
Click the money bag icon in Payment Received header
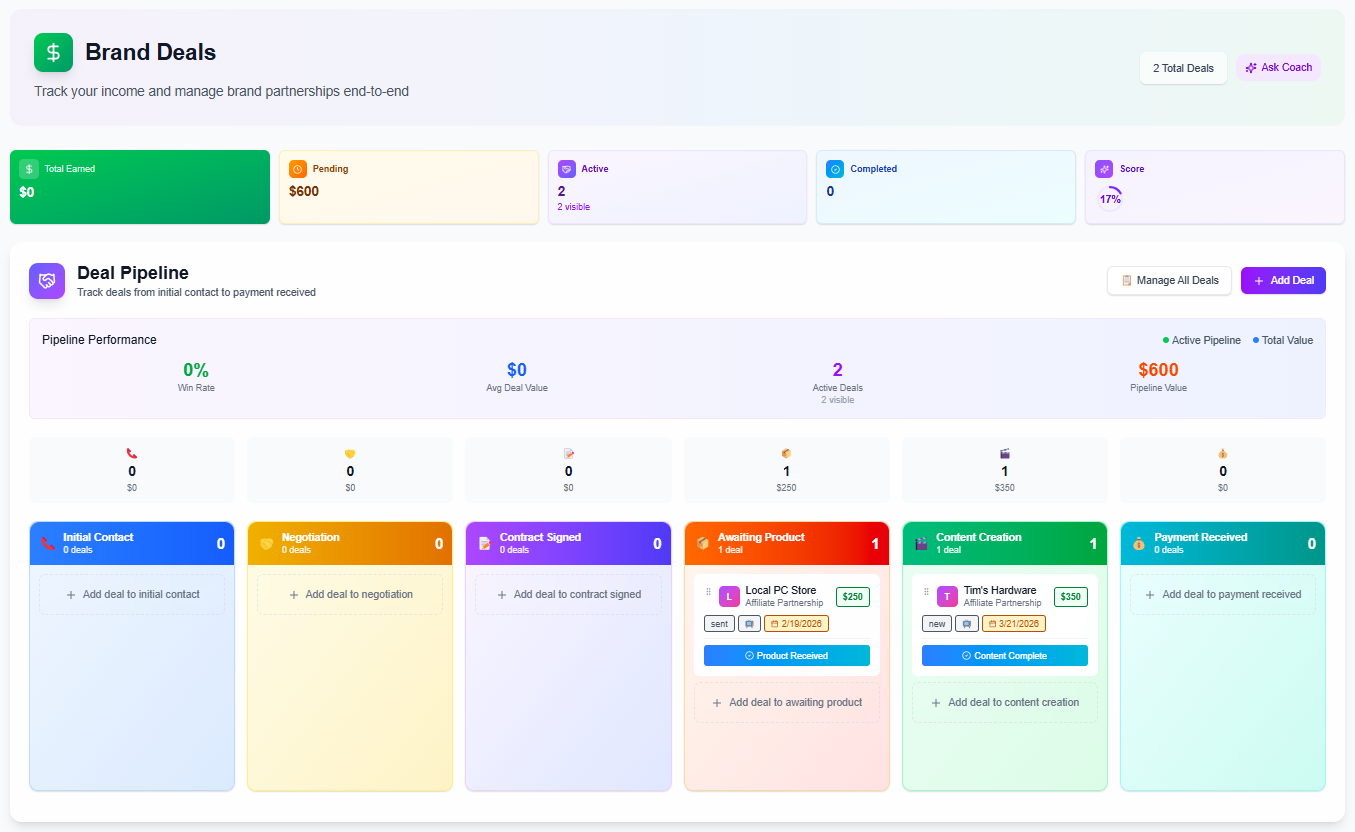1139,544
